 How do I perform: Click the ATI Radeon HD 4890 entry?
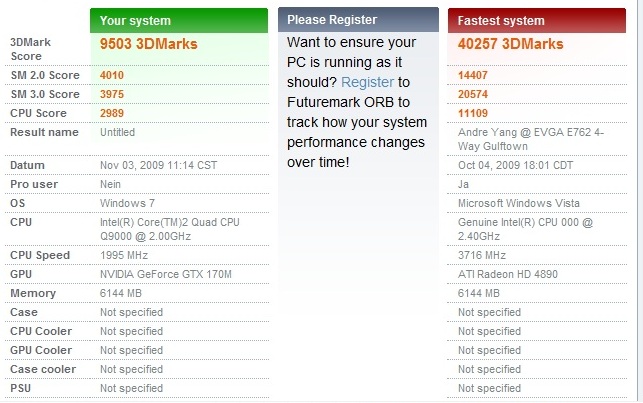[x=506, y=274]
